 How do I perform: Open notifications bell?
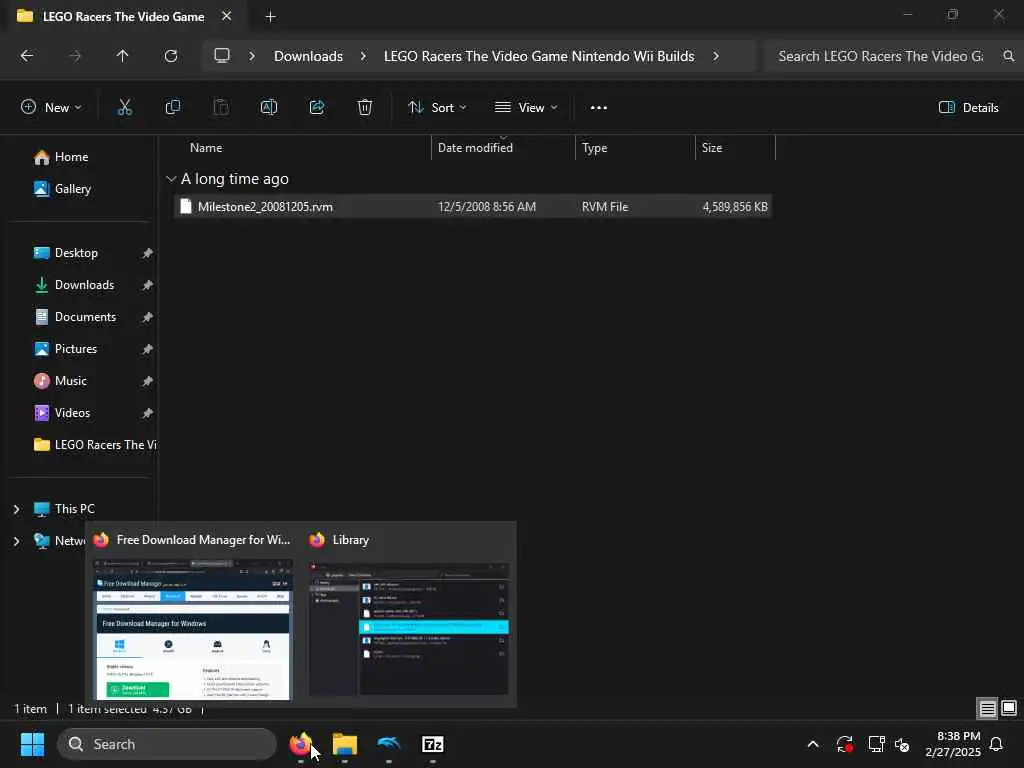pos(997,744)
